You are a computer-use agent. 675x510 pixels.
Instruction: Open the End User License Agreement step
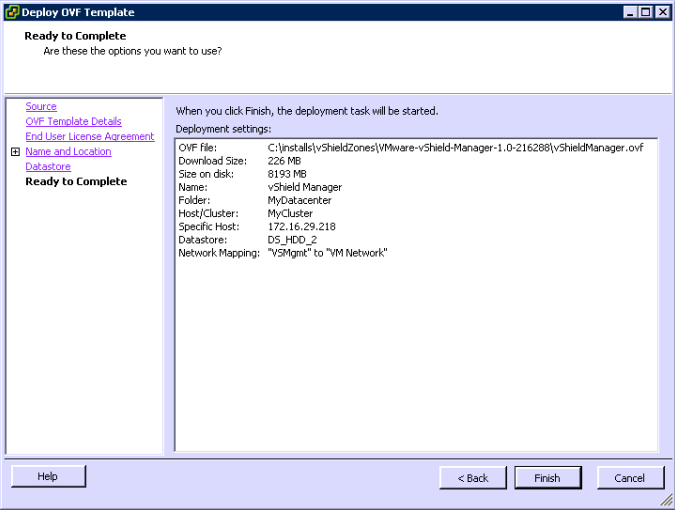[89, 137]
